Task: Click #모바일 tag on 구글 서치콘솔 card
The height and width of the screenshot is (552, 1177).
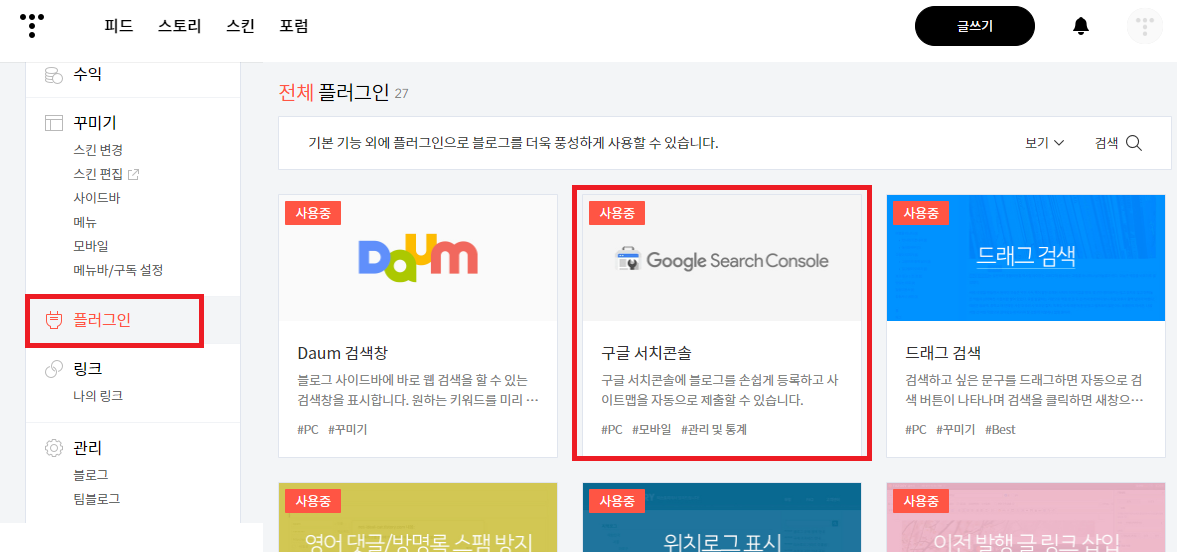Action: pos(651,430)
